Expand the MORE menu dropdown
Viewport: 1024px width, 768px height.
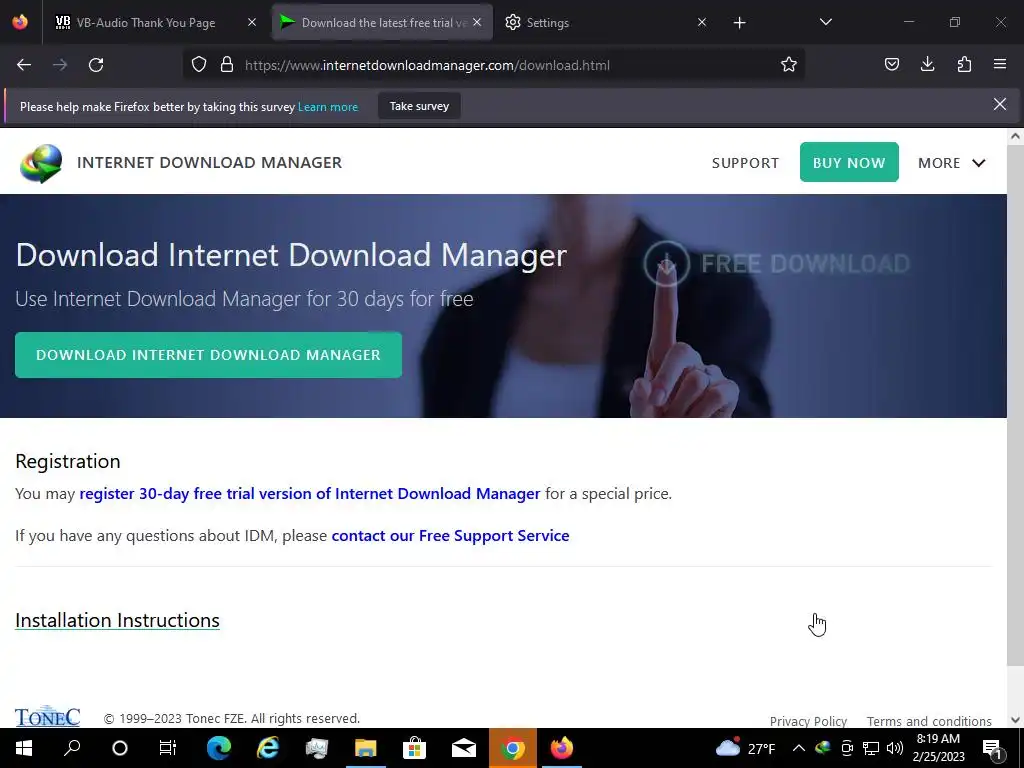952,163
